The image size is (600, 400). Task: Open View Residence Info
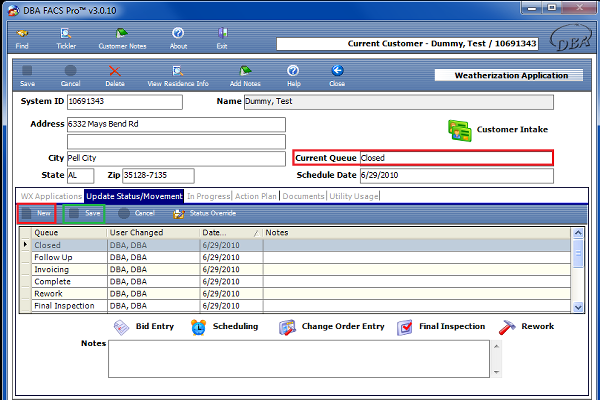[178, 76]
